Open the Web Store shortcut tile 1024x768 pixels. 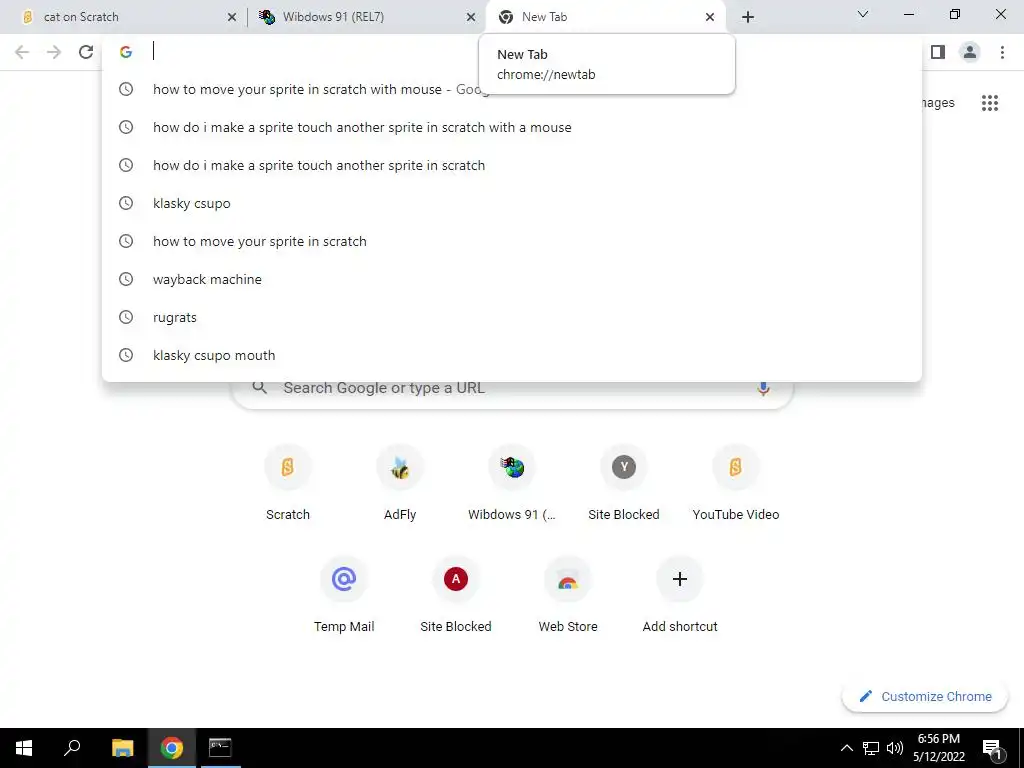pos(568,596)
